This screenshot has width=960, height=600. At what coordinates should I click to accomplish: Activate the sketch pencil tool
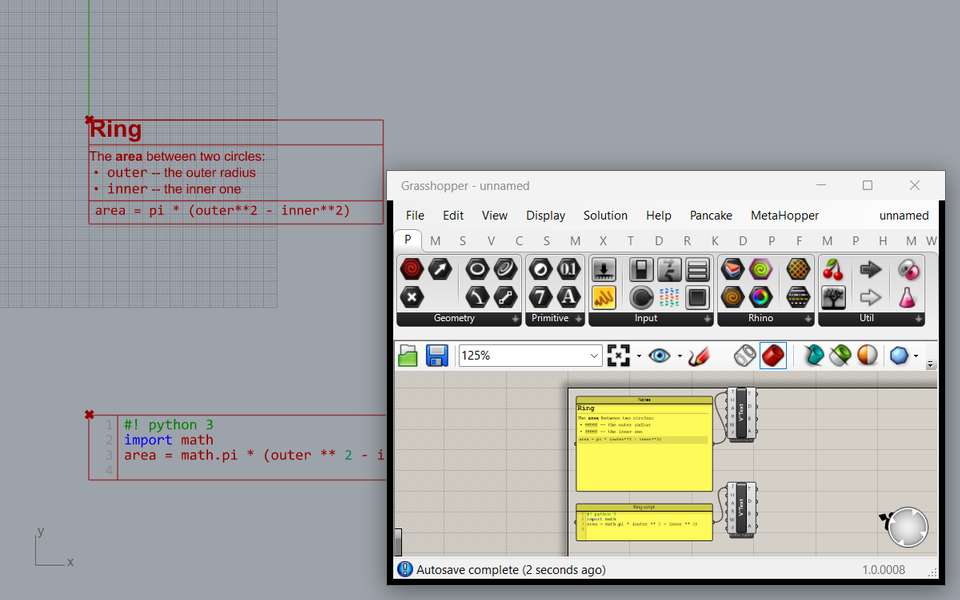pyautogui.click(x=699, y=356)
